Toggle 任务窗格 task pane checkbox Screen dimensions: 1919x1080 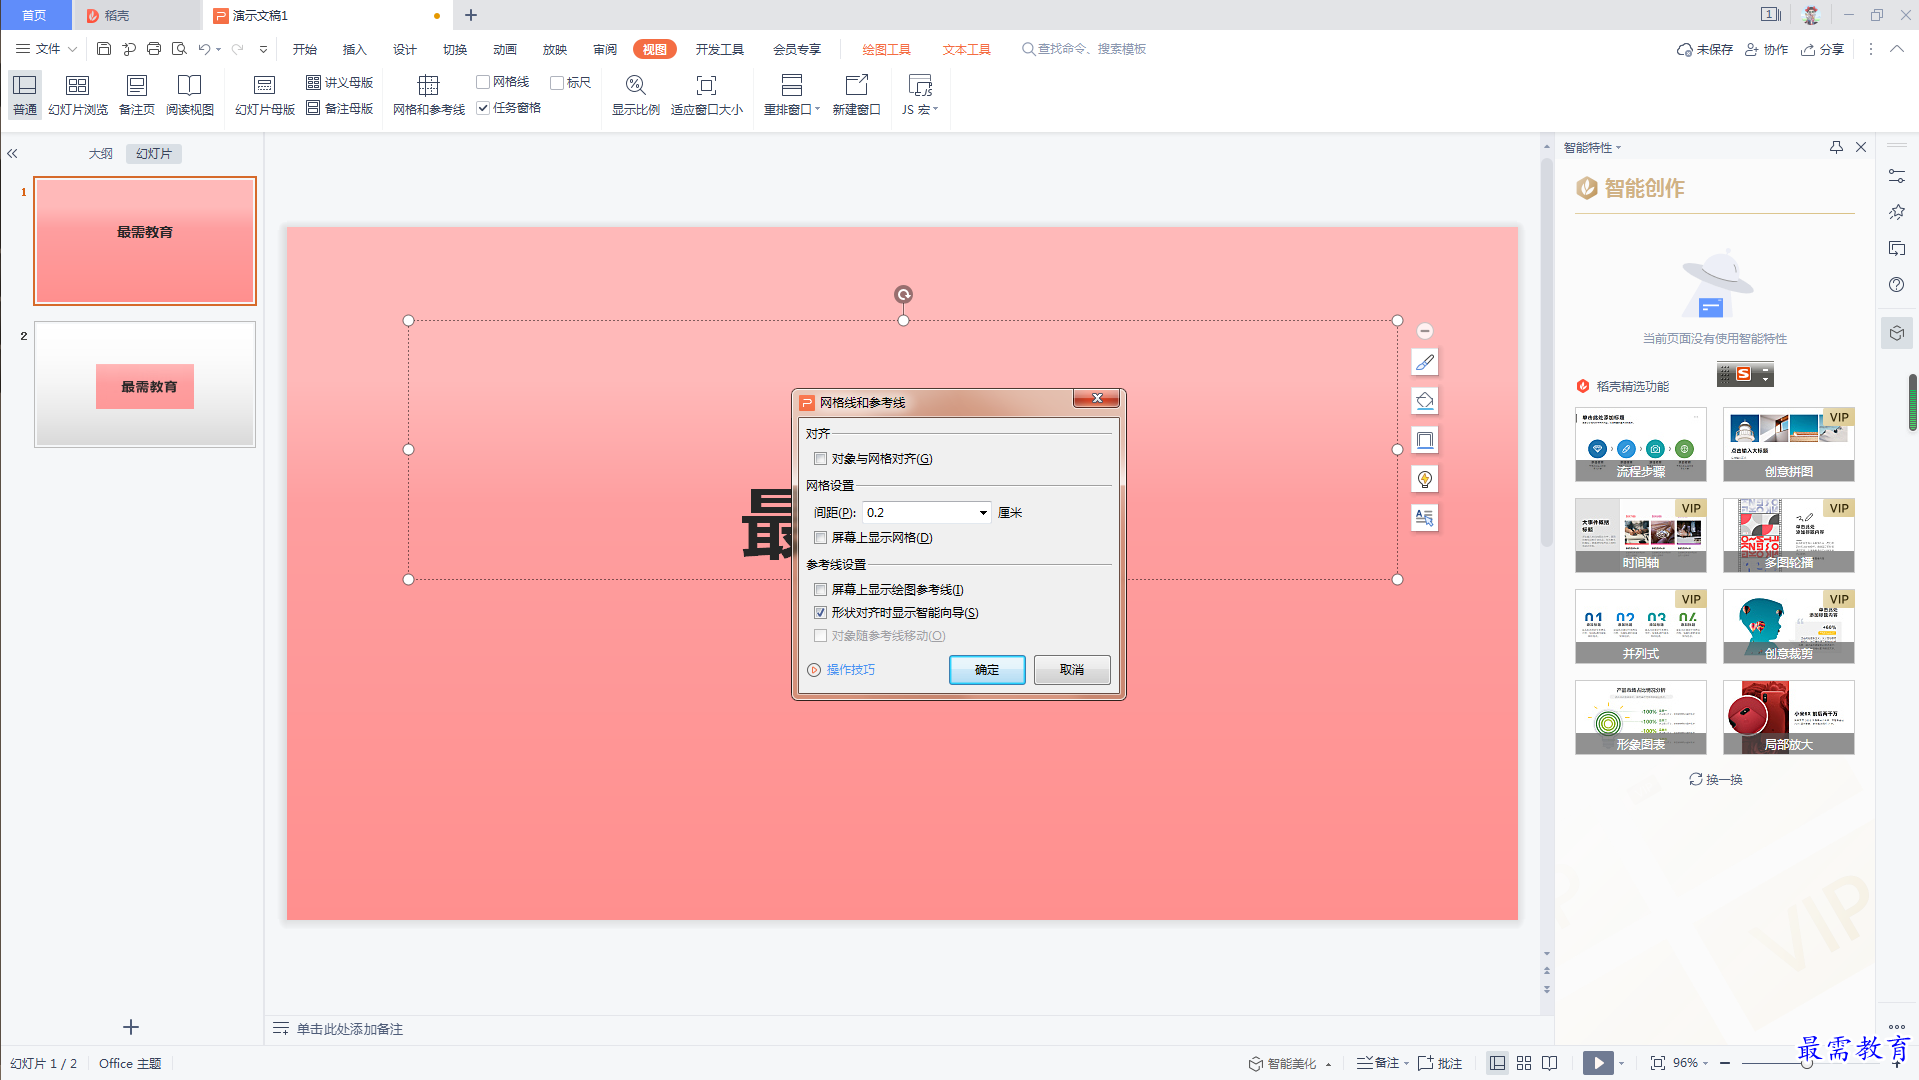483,108
